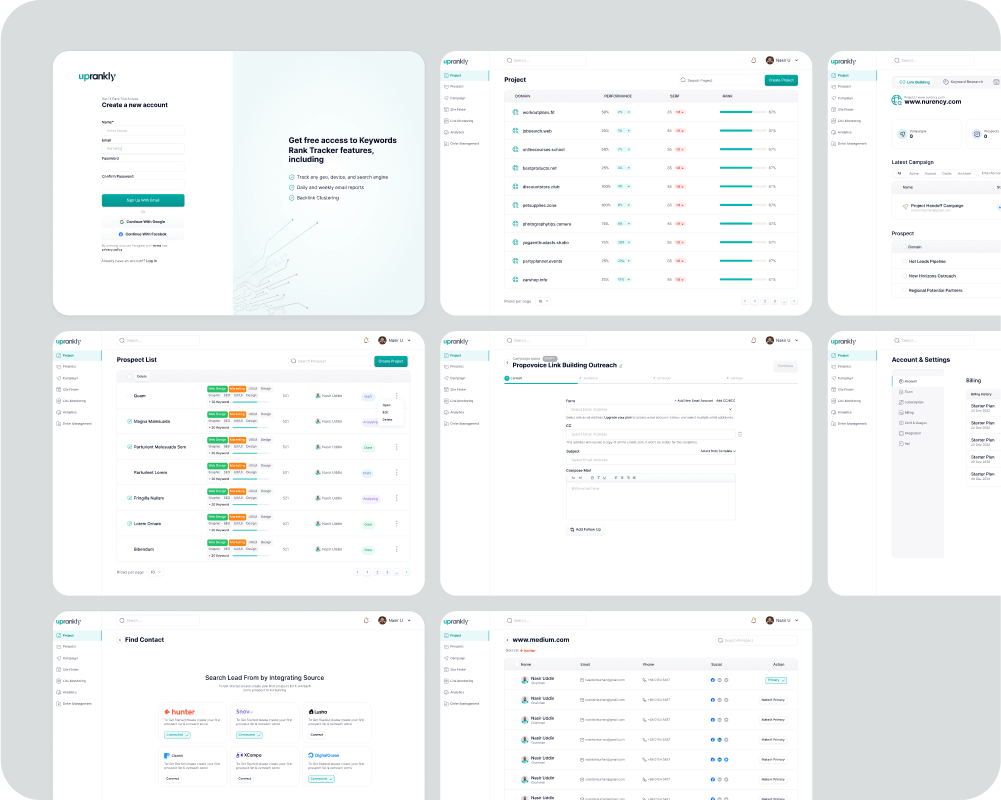Click the DigitalOcean integration logo
This screenshot has height=800, width=1001.
pyautogui.click(x=326, y=755)
